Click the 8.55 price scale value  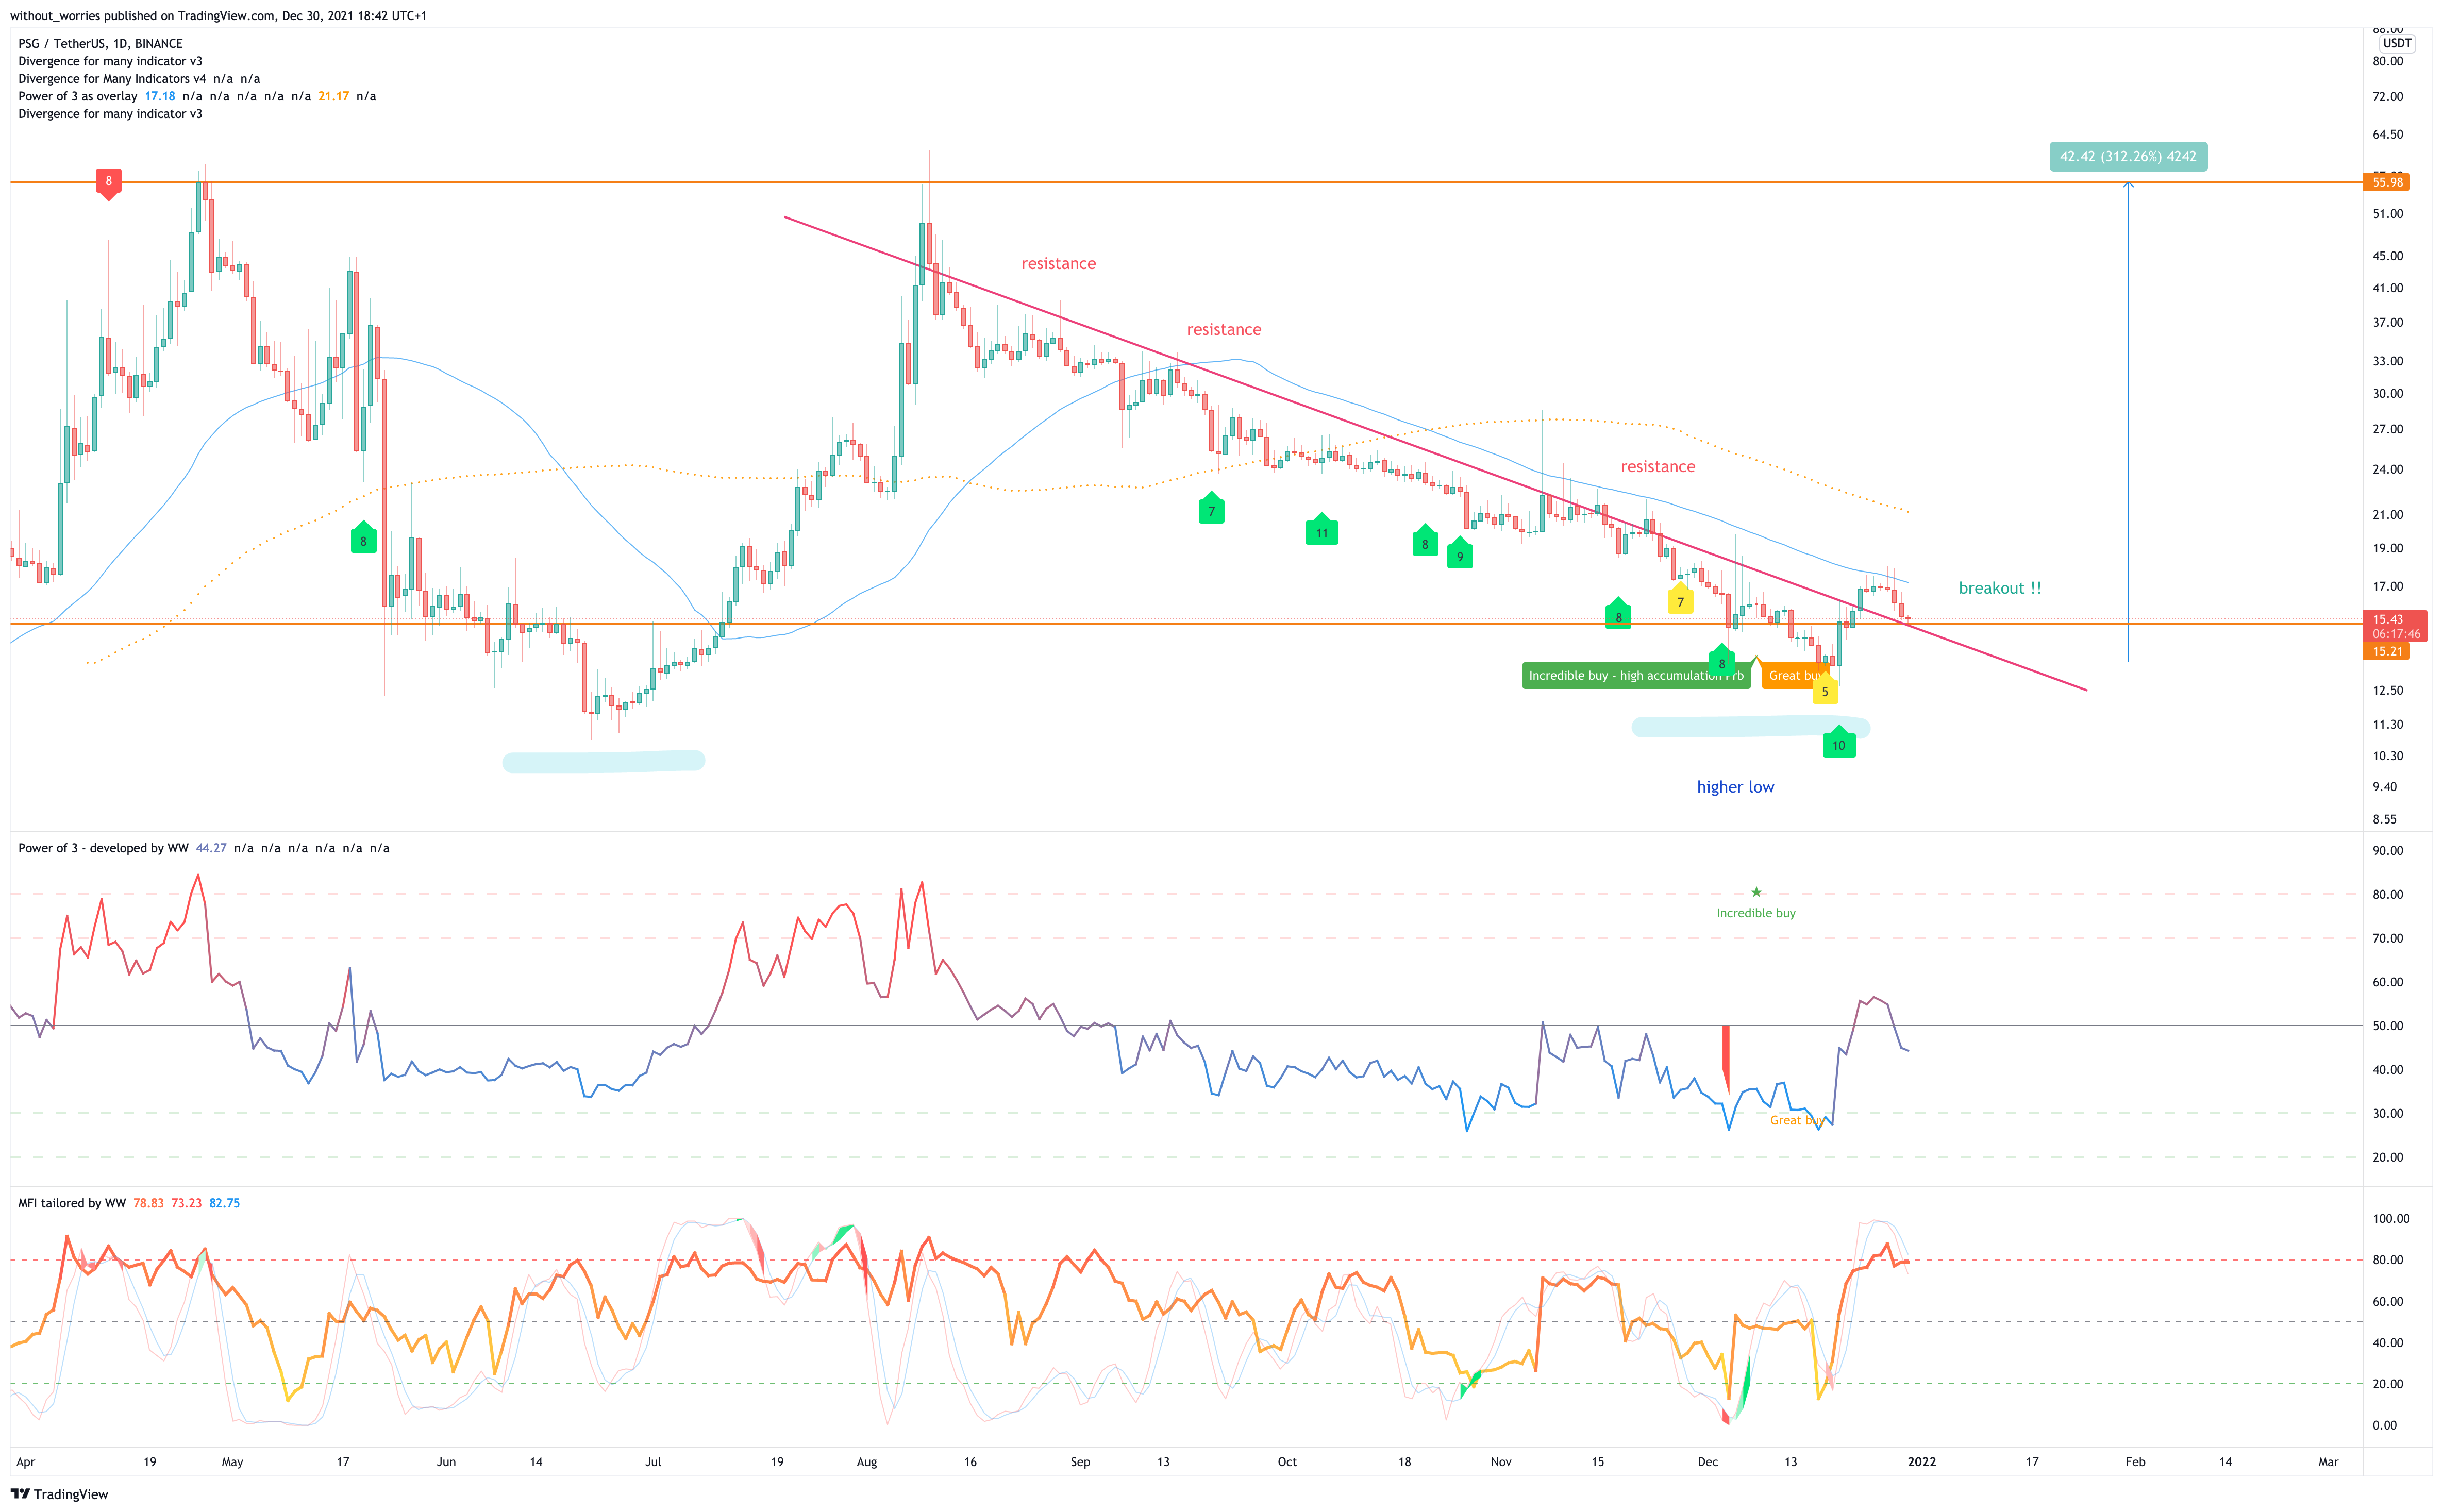pos(2384,819)
